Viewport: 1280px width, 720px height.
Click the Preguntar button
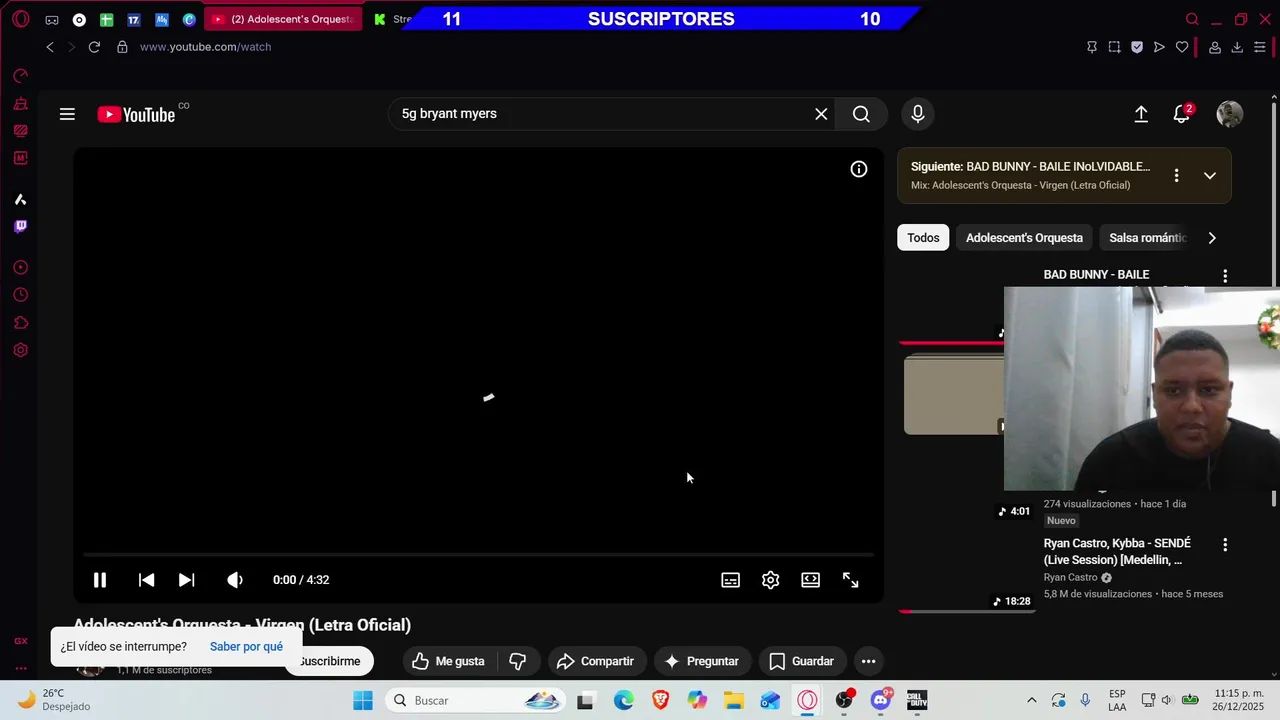coord(701,661)
